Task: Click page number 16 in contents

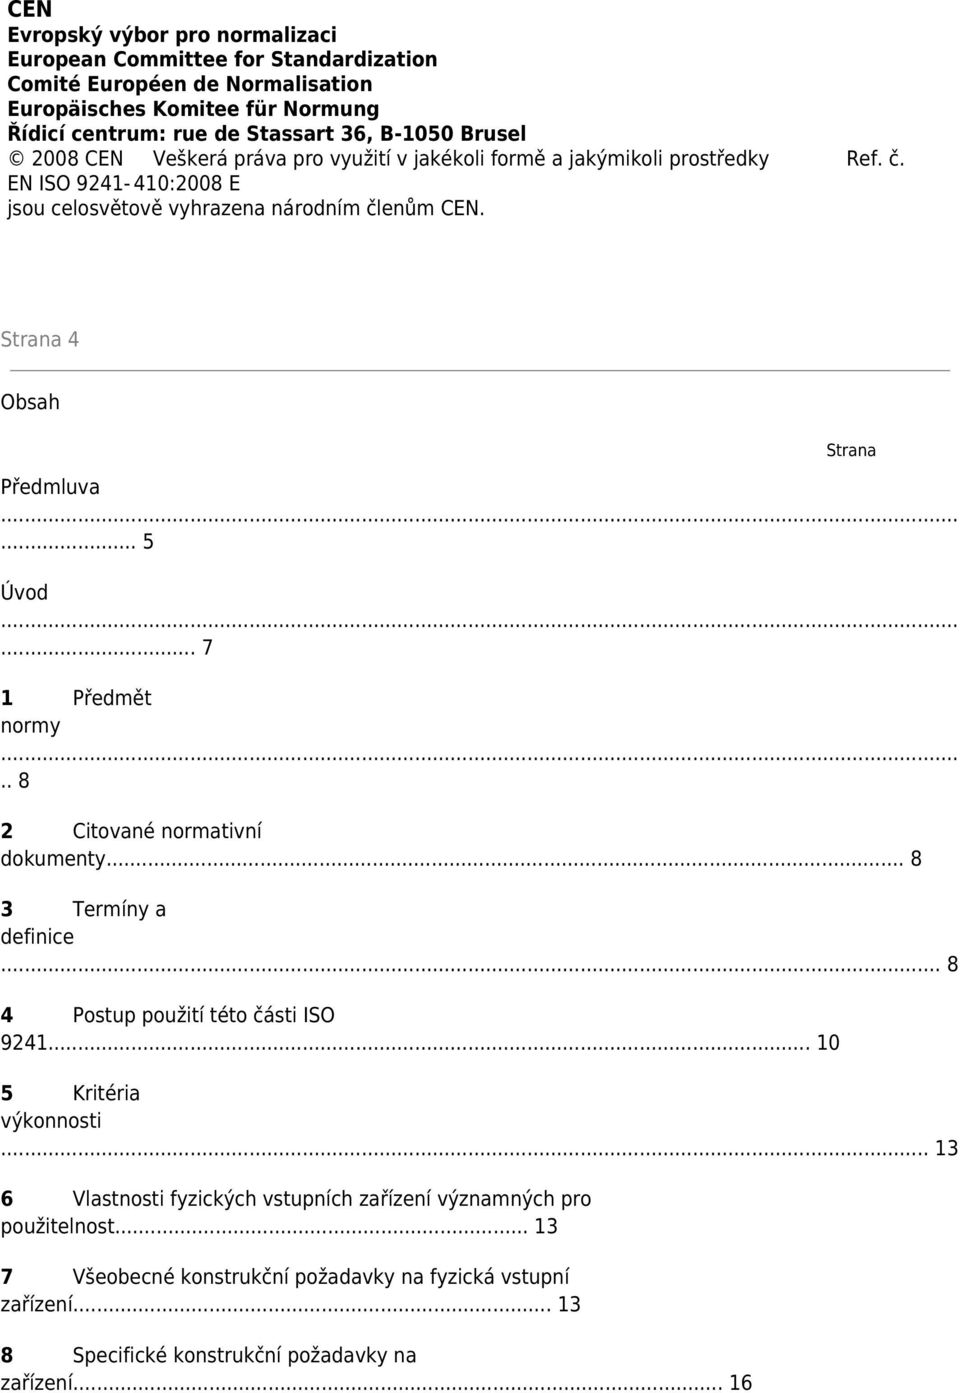Action: pos(740,1382)
